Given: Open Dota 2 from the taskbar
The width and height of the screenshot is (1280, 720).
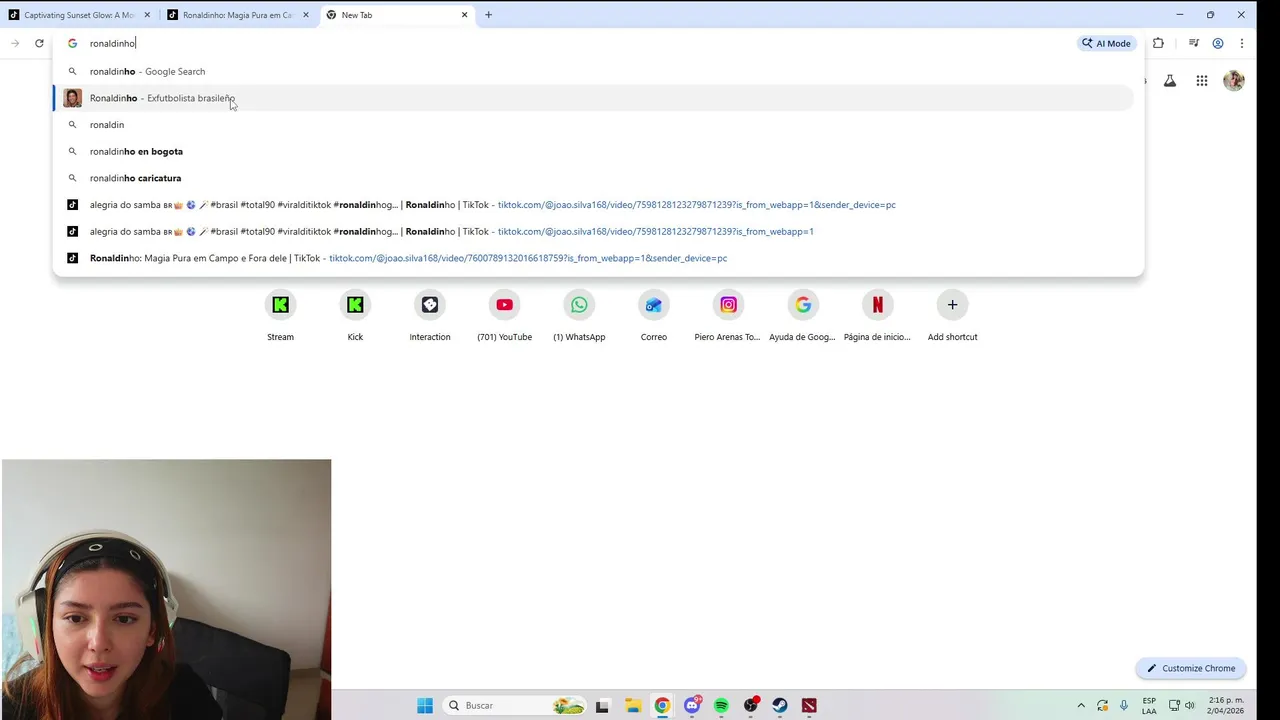Looking at the screenshot, I should [809, 705].
